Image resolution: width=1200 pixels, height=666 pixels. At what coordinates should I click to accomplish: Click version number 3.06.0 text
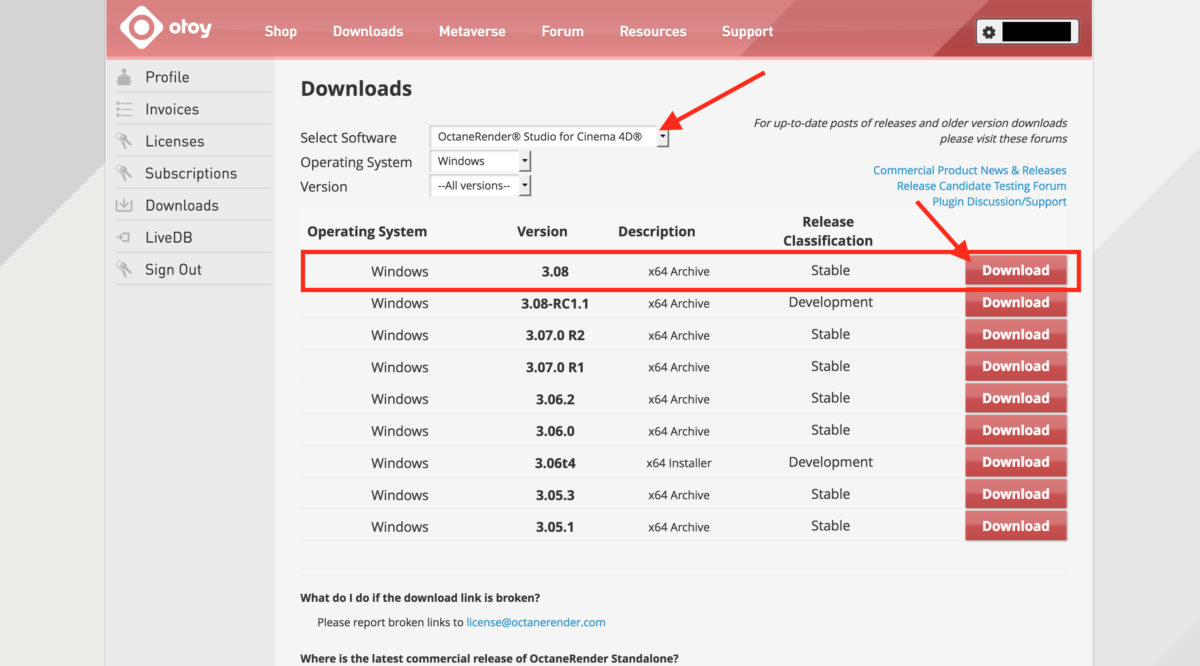pos(555,431)
